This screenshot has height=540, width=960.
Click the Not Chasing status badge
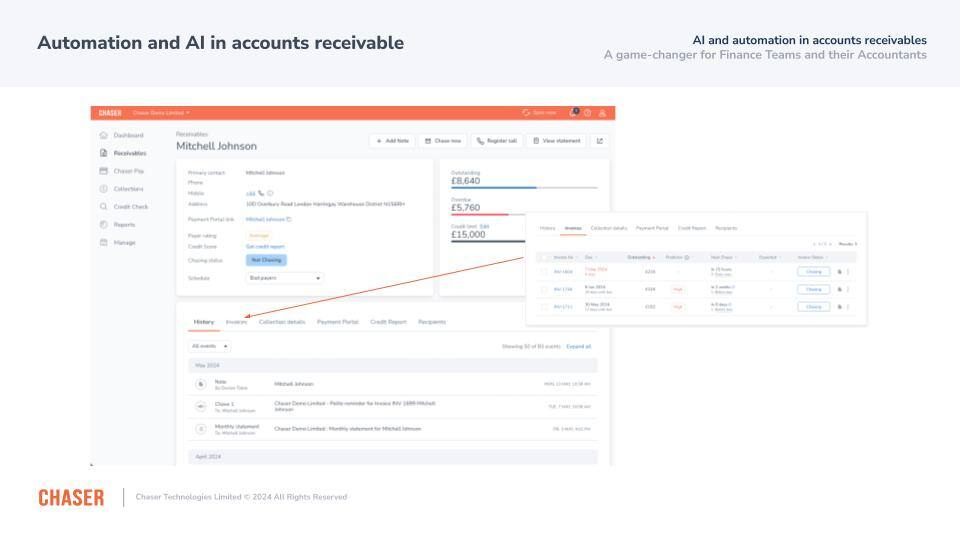(266, 260)
